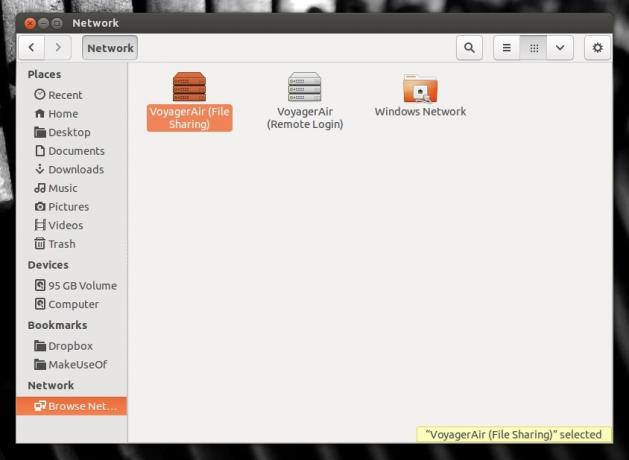Open the MakeUseOf bookmark folder
This screenshot has width=629, height=460.
pos(71,364)
